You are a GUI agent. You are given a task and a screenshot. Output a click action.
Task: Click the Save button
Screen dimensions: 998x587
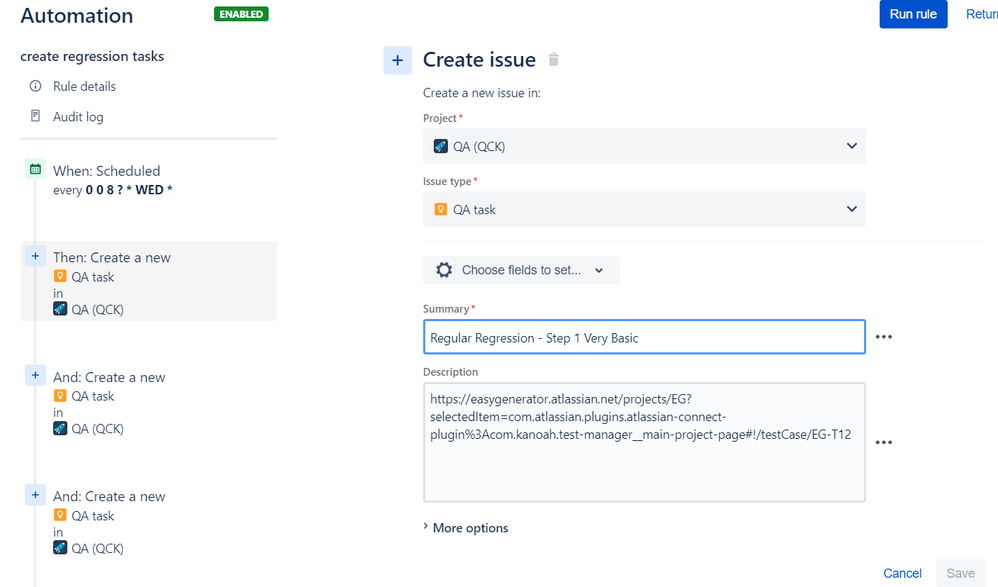(960, 573)
